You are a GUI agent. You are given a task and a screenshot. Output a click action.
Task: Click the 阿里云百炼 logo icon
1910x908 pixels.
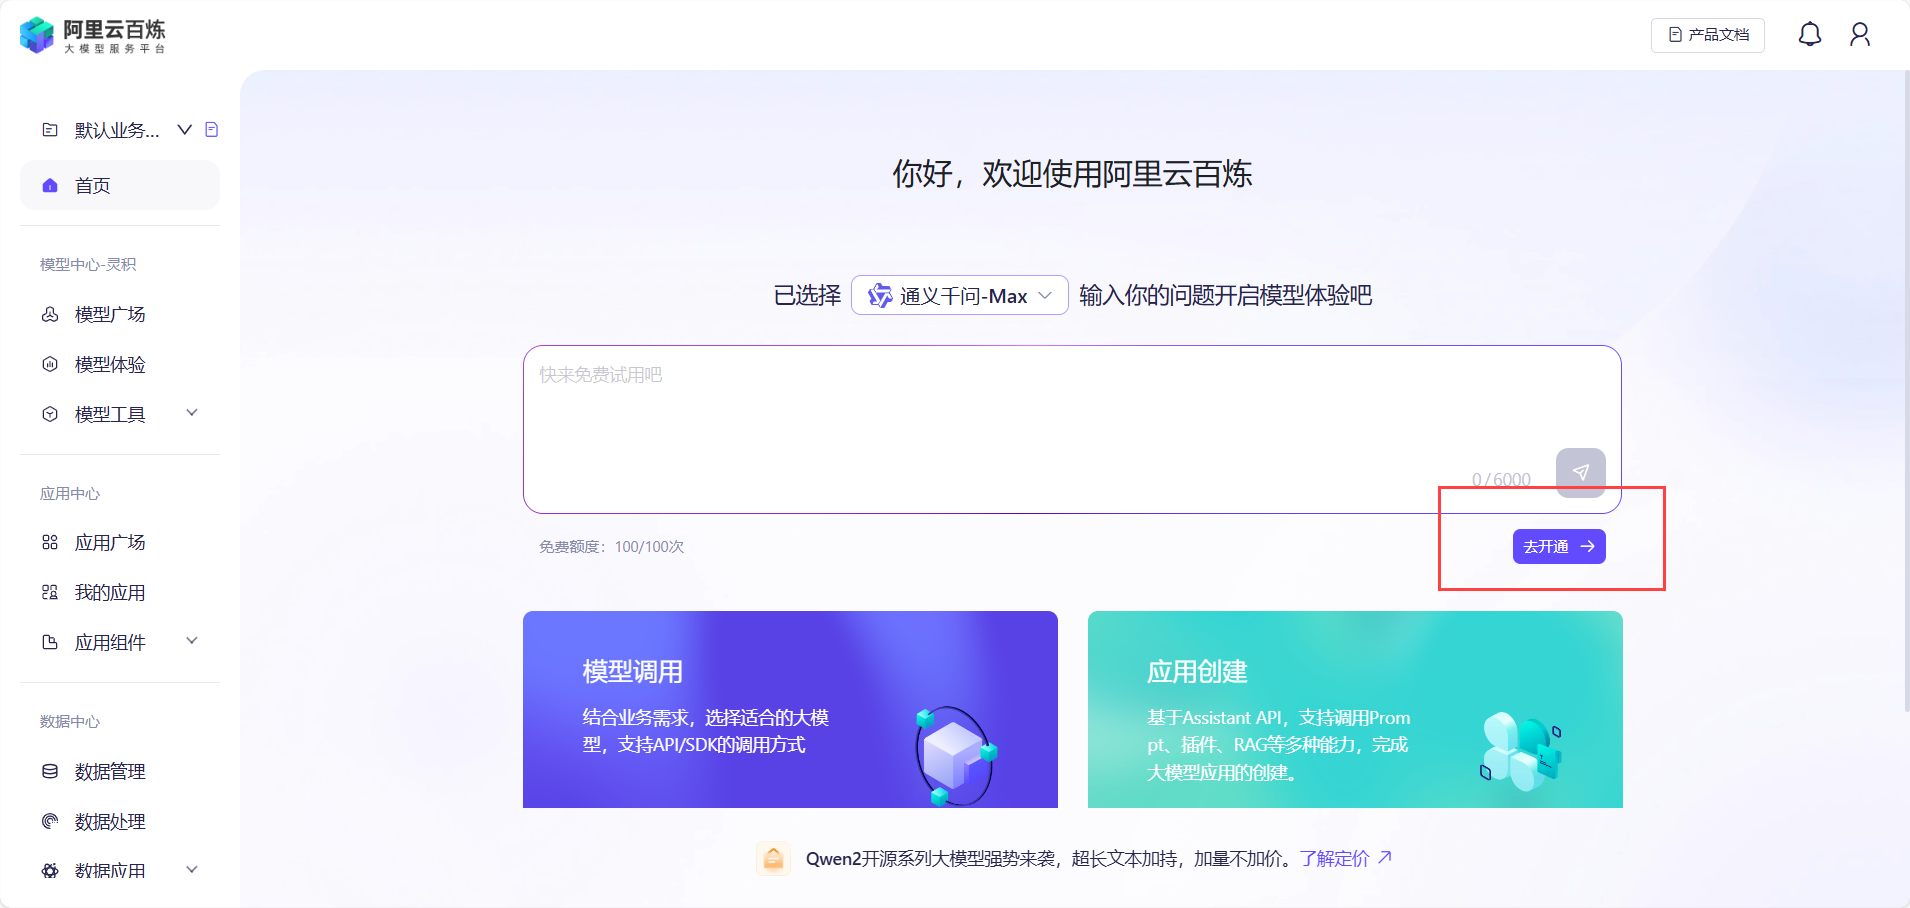click(37, 35)
